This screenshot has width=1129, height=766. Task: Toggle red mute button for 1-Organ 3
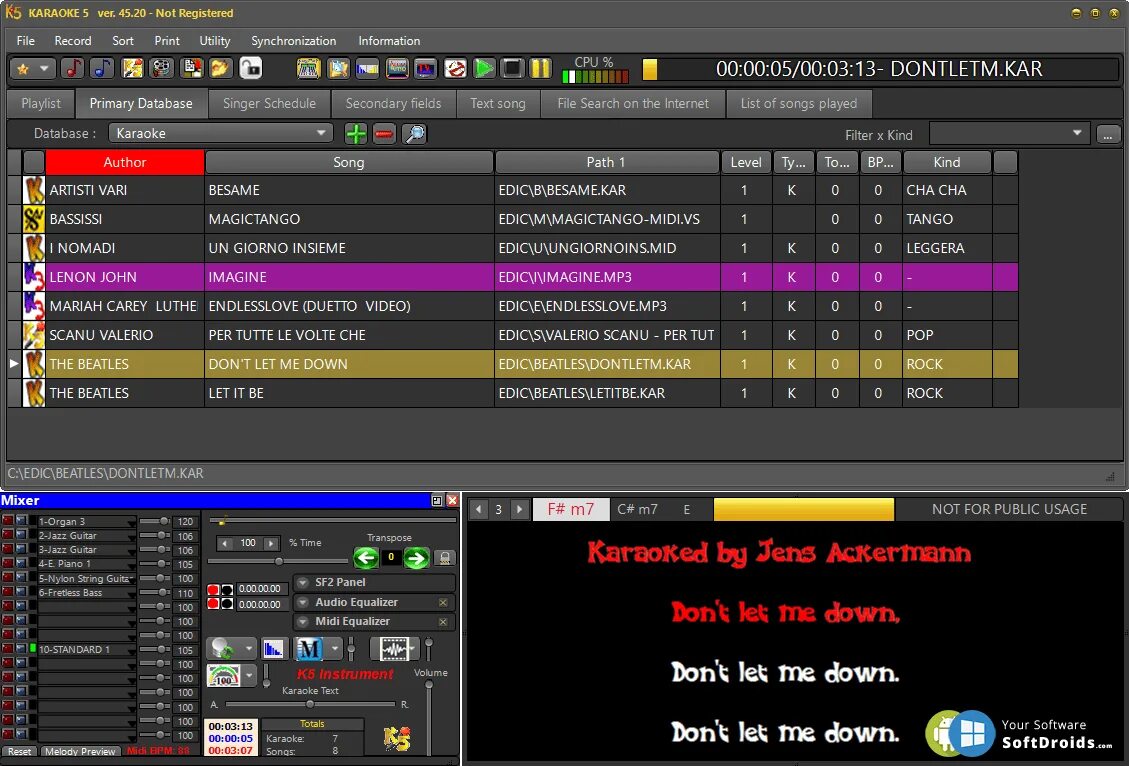pos(8,521)
